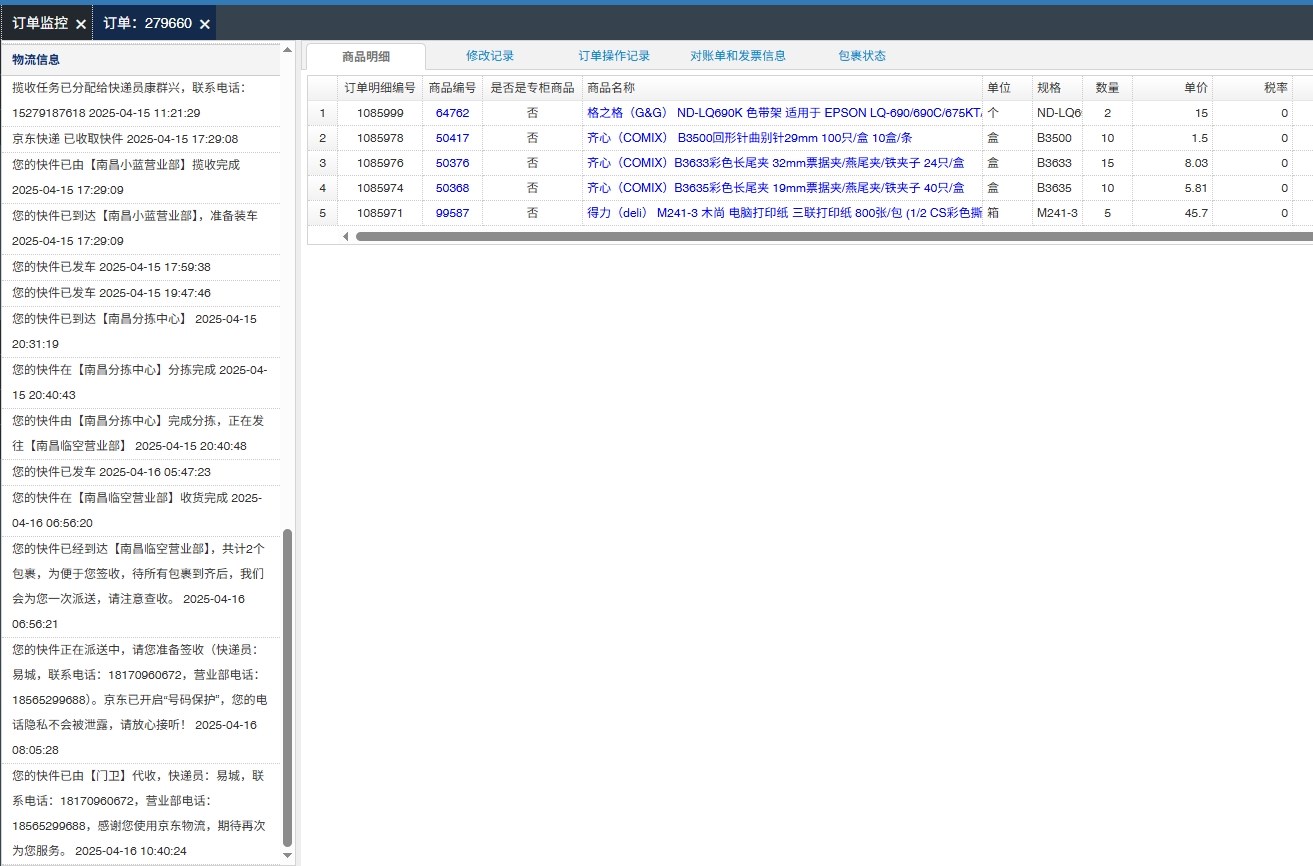Click the product table horizontal scrollbar
This screenshot has height=866, width=1313.
coord(834,236)
